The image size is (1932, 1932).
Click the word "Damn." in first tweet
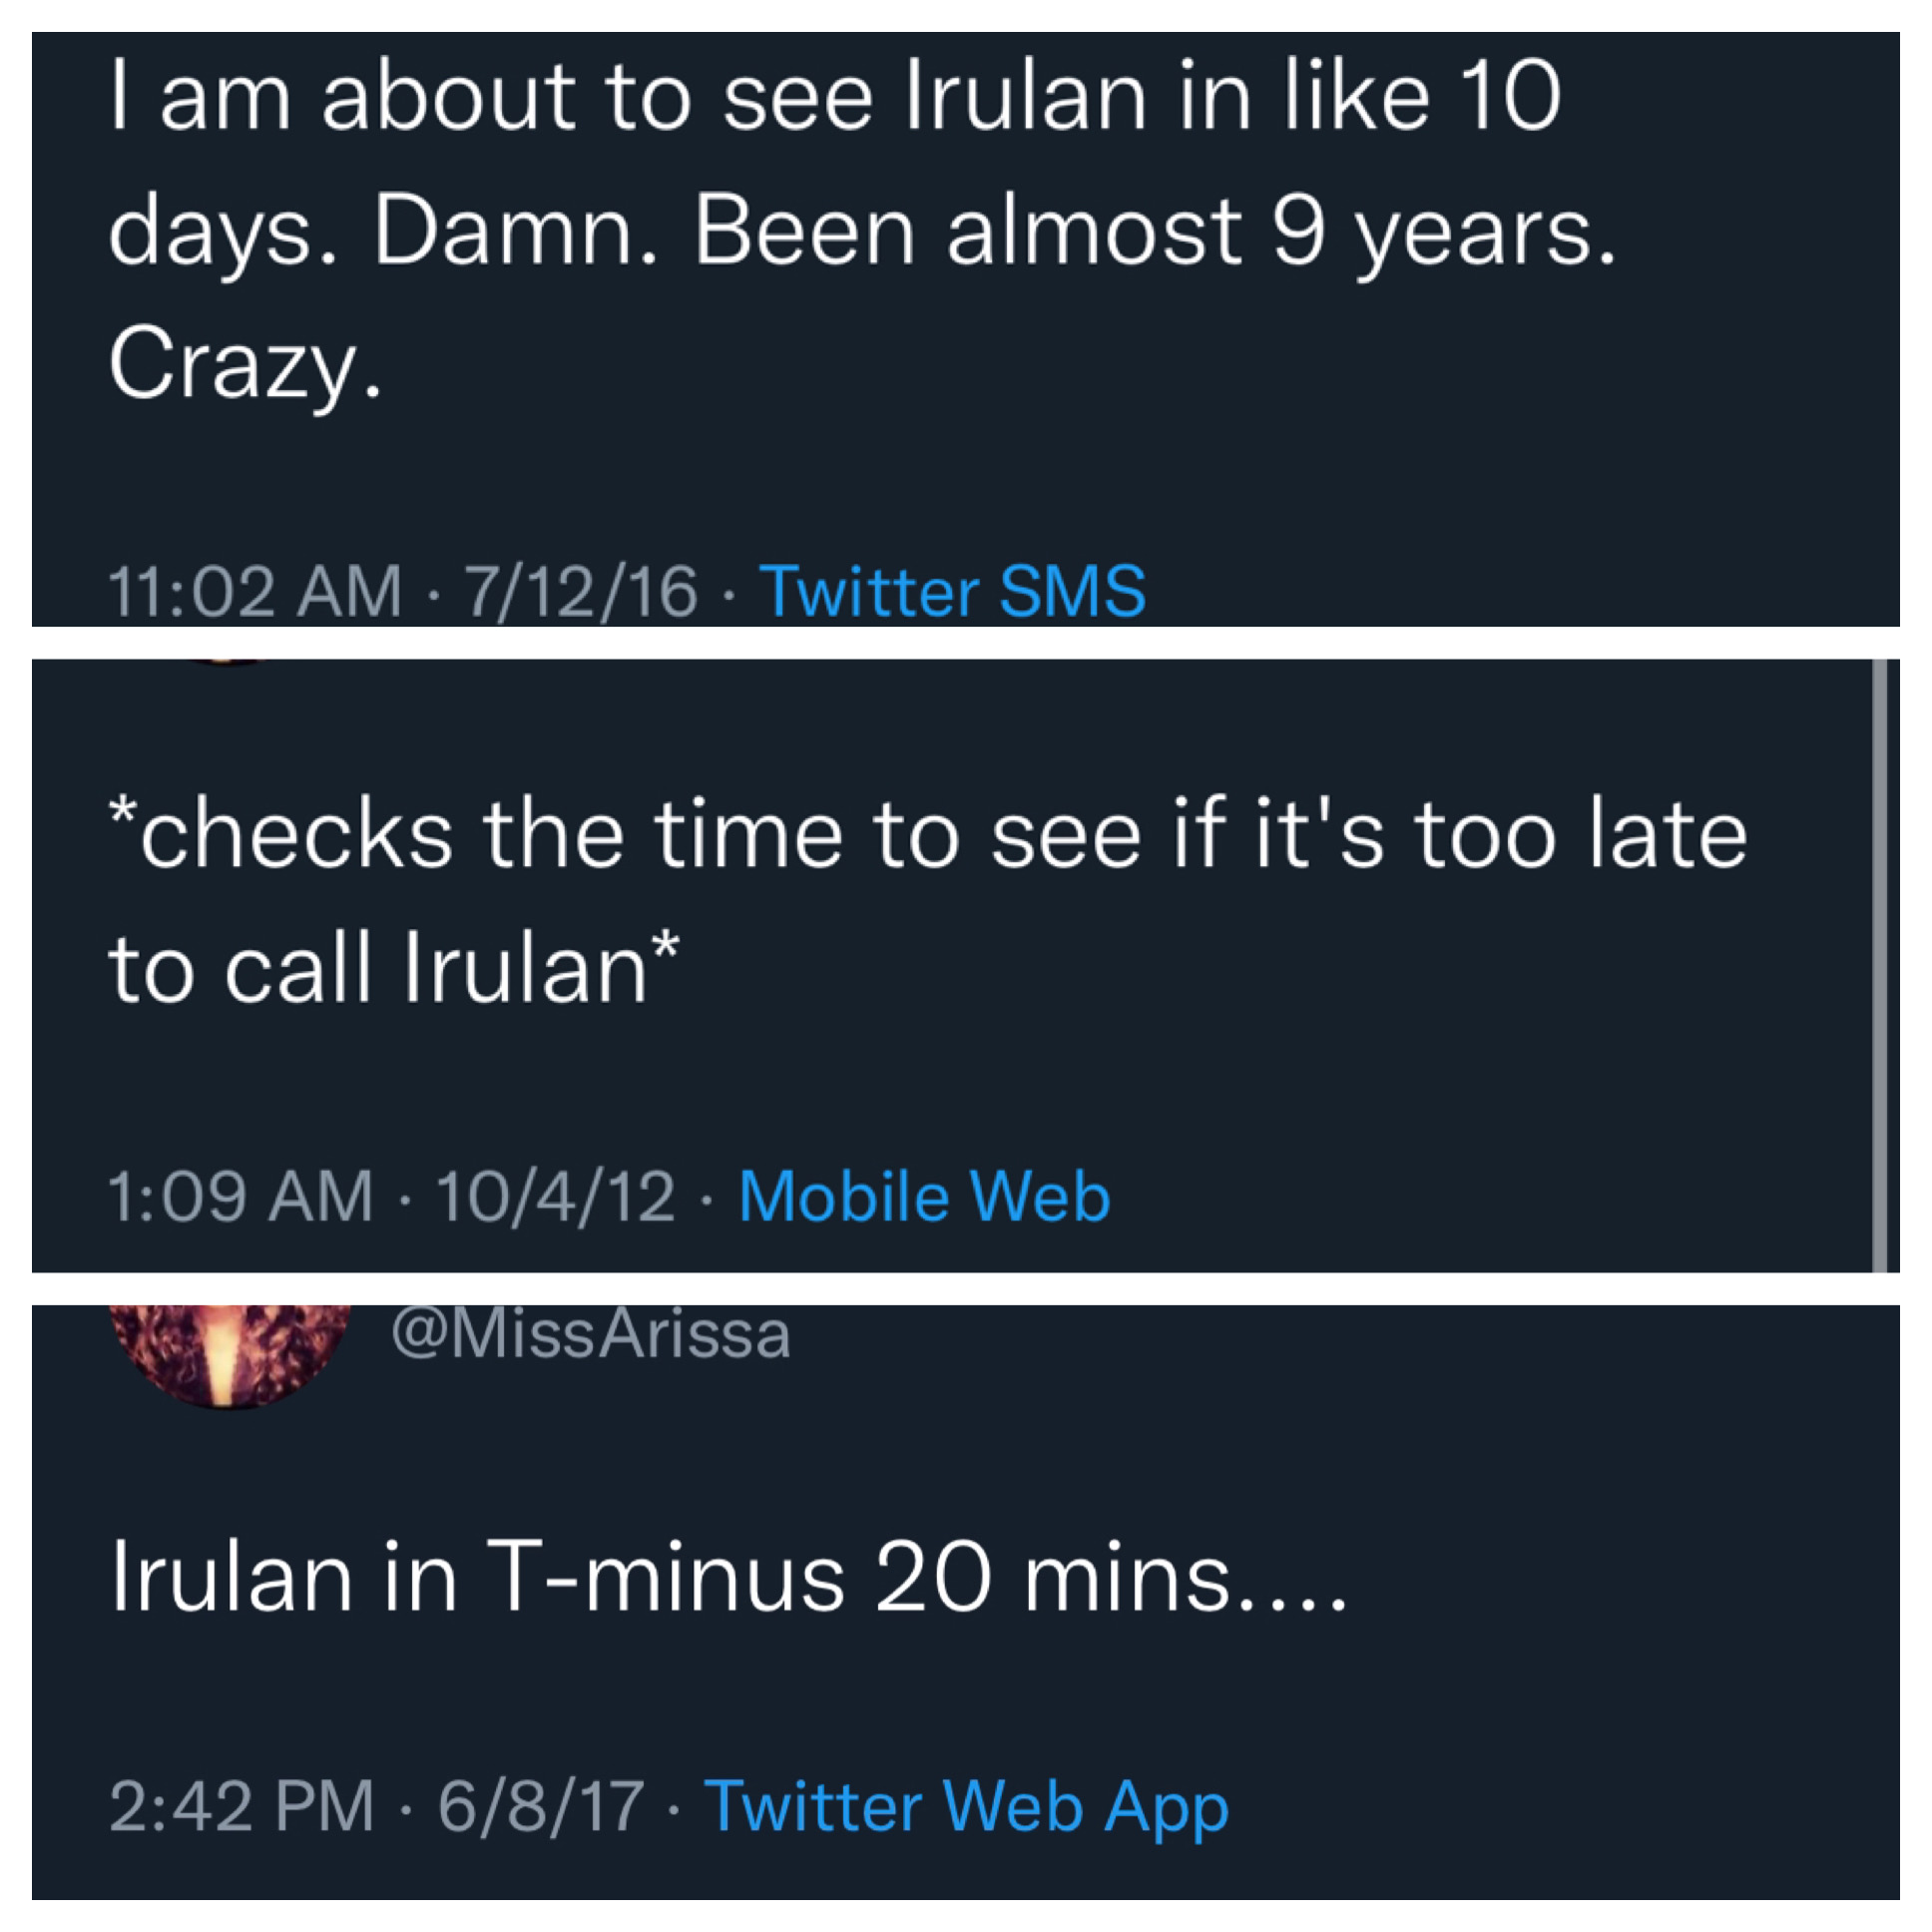tap(516, 232)
